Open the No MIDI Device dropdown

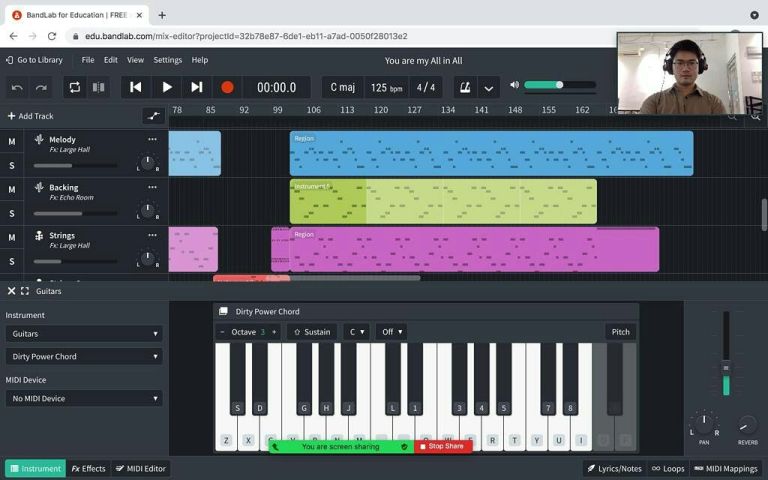tap(84, 398)
